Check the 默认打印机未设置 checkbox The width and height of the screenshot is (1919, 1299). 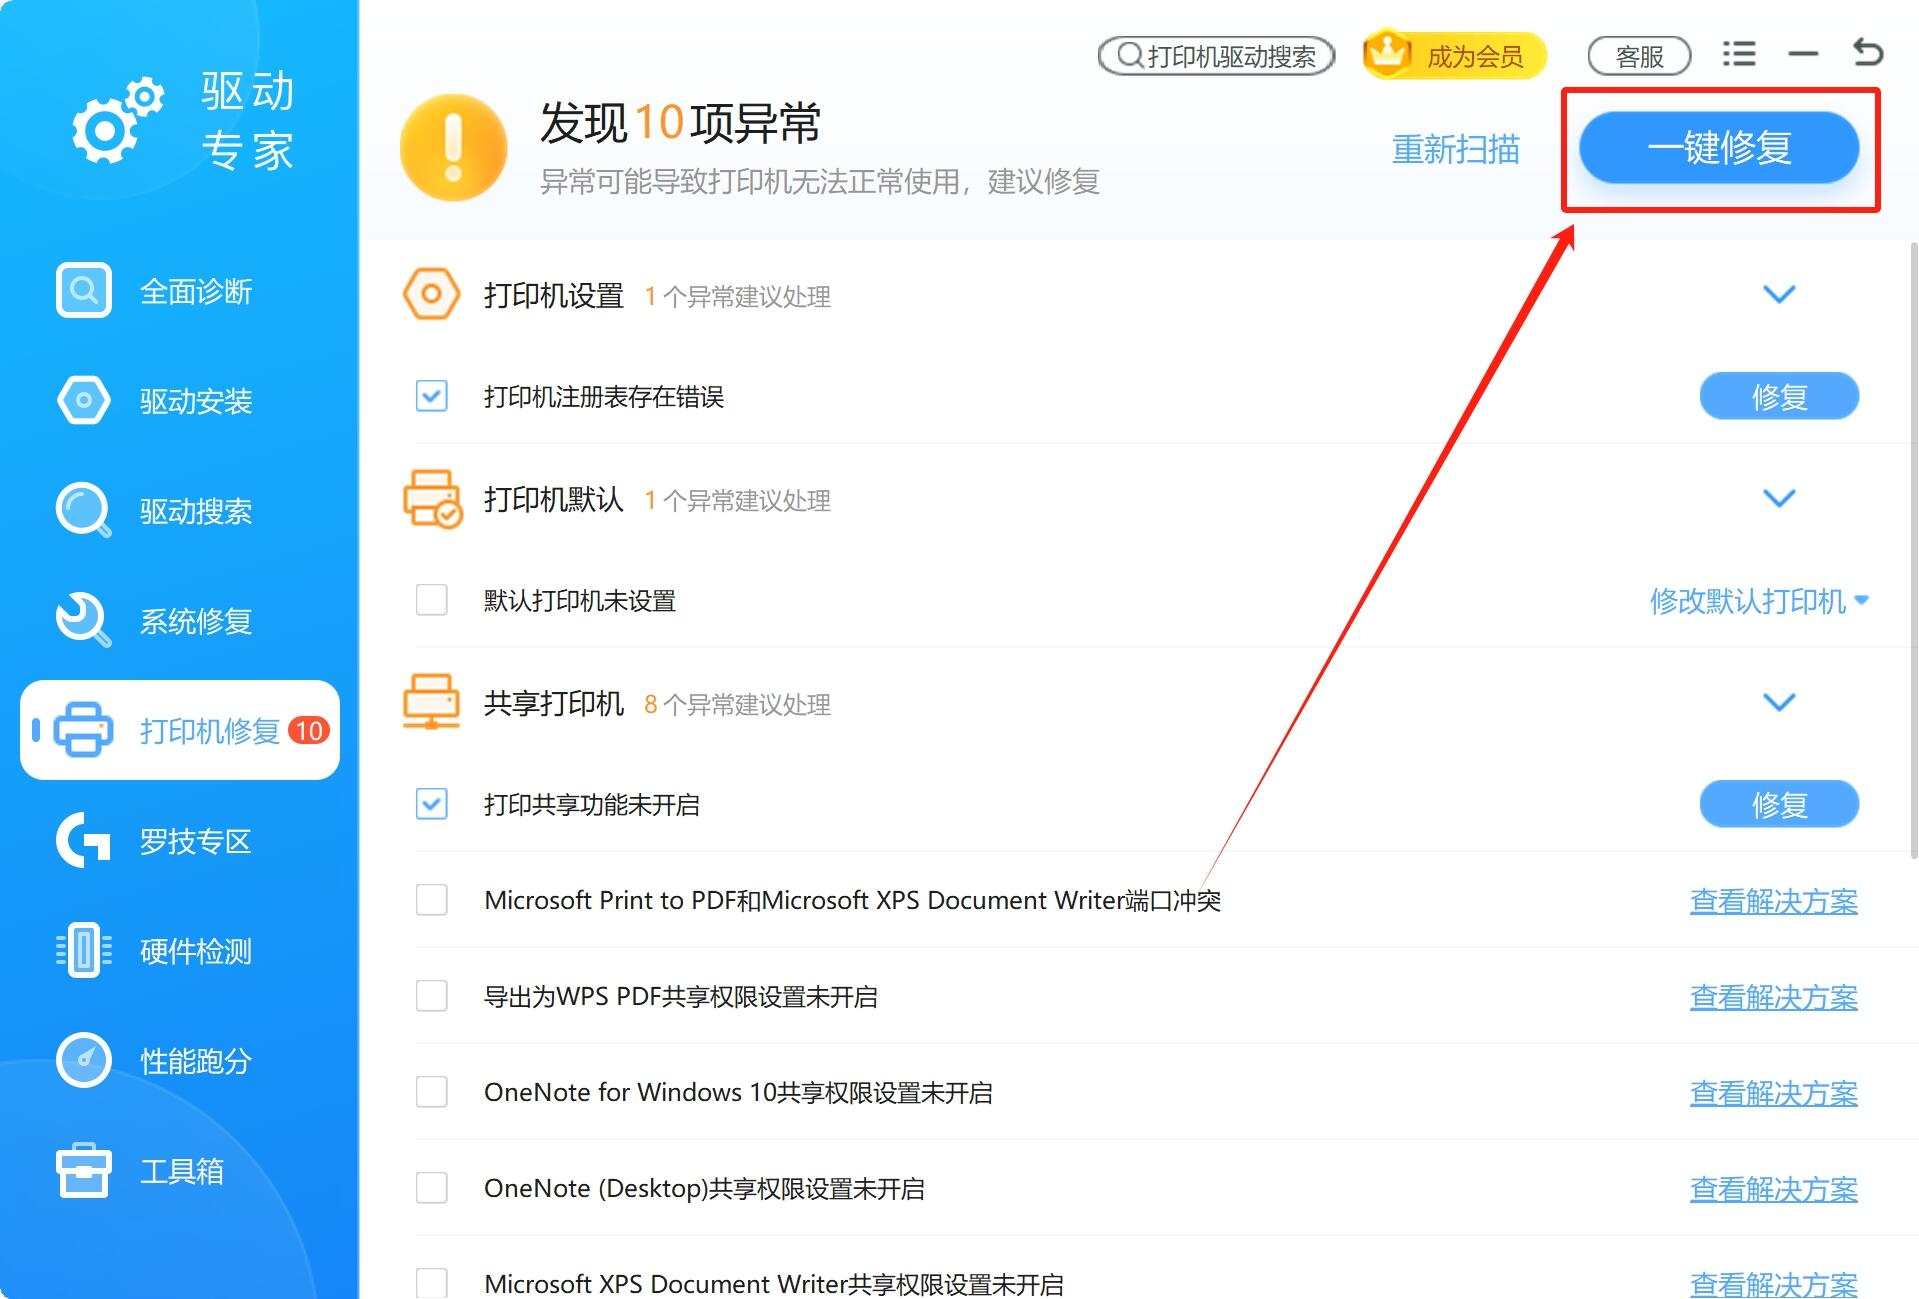(431, 600)
